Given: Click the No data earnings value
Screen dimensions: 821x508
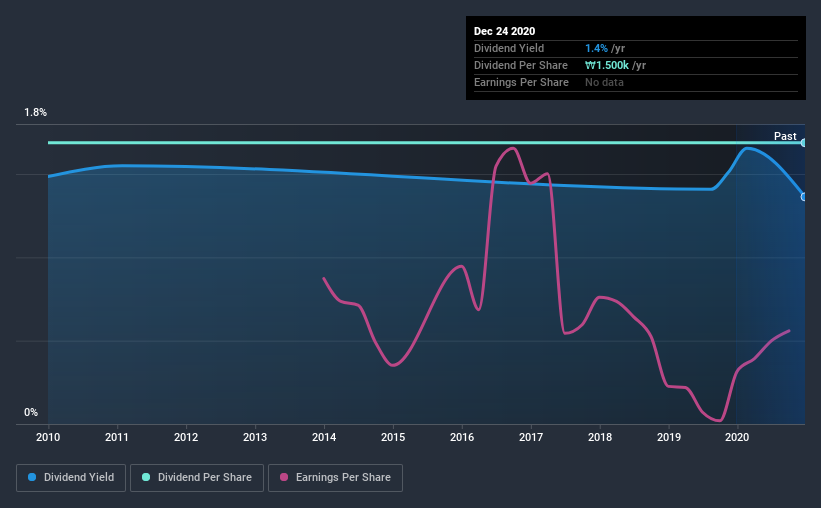Looking at the screenshot, I should point(604,82).
